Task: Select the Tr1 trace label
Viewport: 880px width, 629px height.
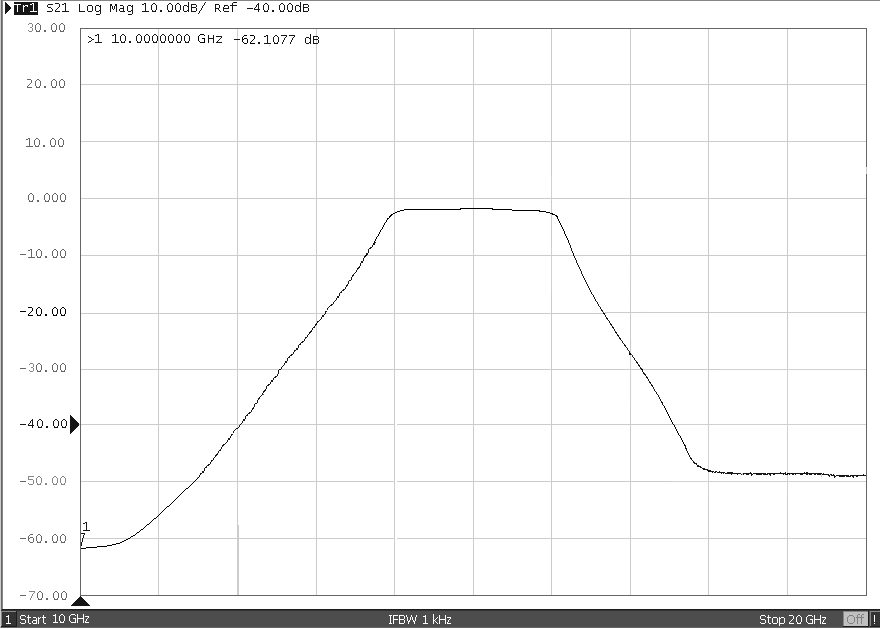Action: (25, 8)
